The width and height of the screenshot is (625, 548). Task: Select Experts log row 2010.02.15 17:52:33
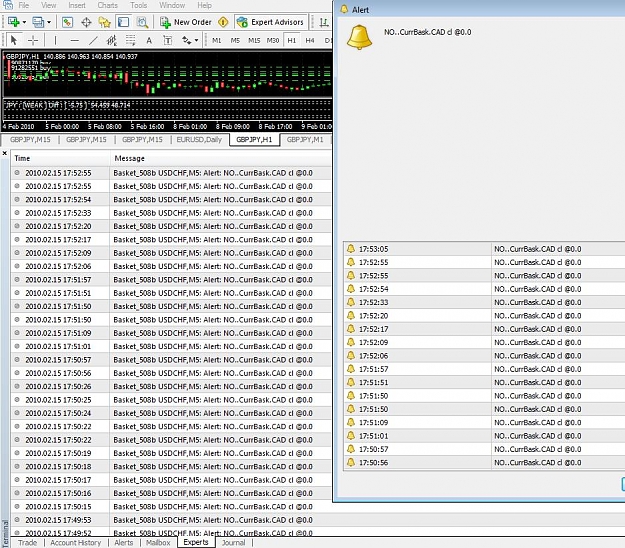click(171, 213)
